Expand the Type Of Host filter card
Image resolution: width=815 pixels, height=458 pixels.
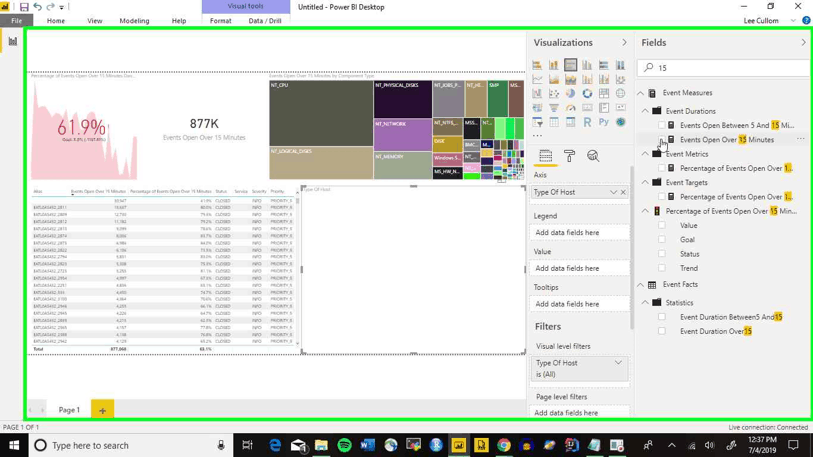[618, 363]
